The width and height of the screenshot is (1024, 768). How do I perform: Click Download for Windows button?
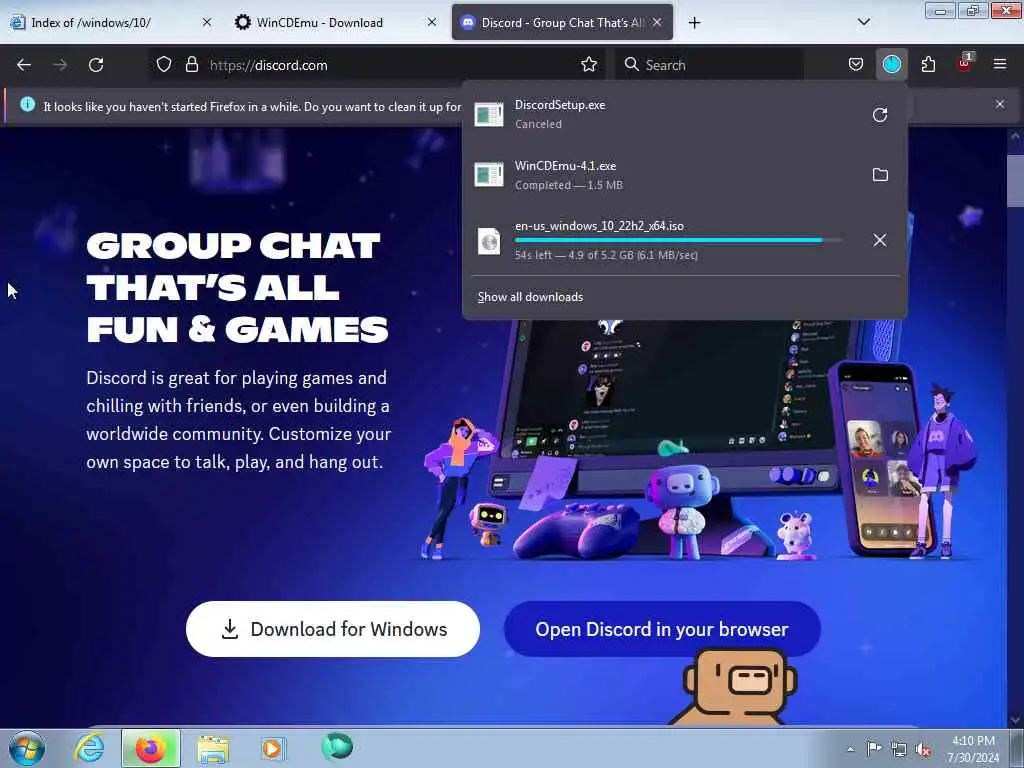[333, 629]
